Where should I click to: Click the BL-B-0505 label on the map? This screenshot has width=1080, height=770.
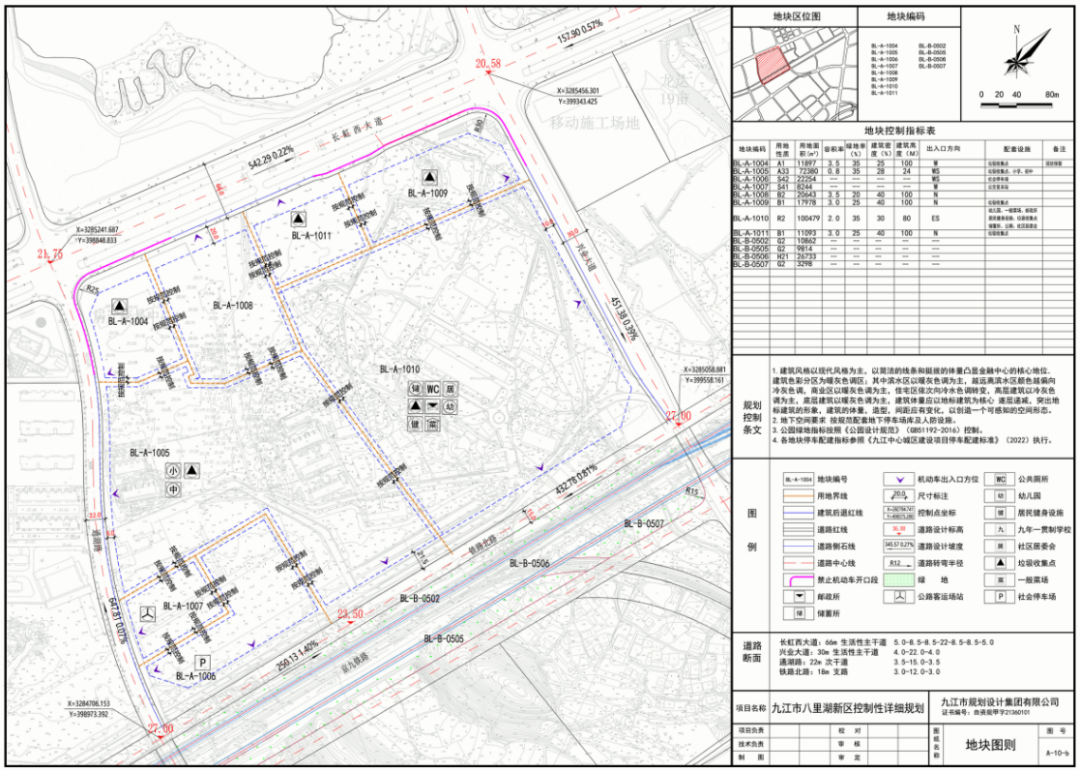click(444, 638)
